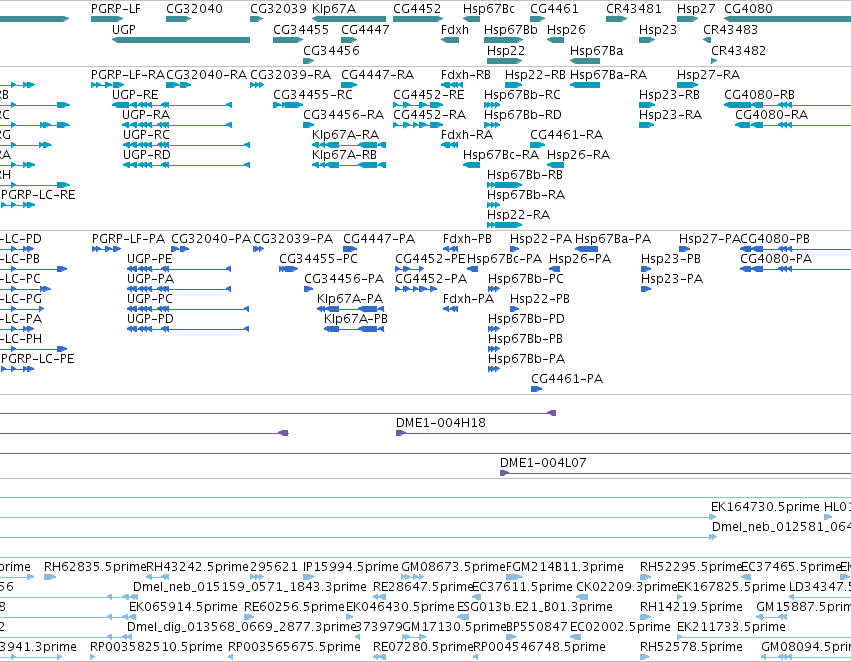This screenshot has height=662, width=851.
Task: Click the Fdxh gene label
Action: [x=454, y=29]
